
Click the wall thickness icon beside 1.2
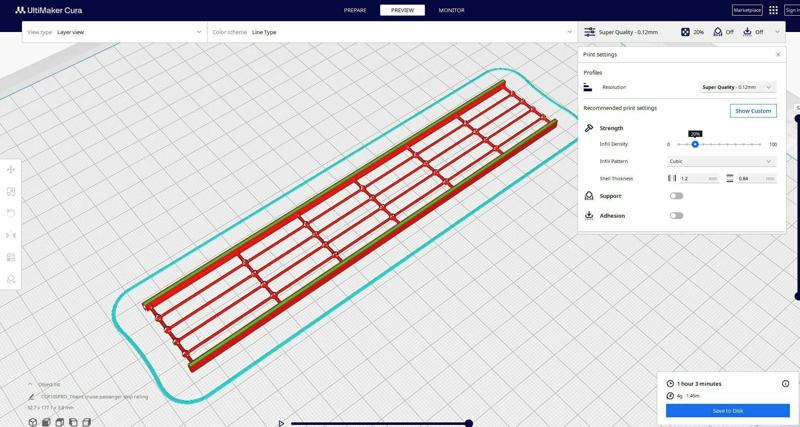coord(672,179)
